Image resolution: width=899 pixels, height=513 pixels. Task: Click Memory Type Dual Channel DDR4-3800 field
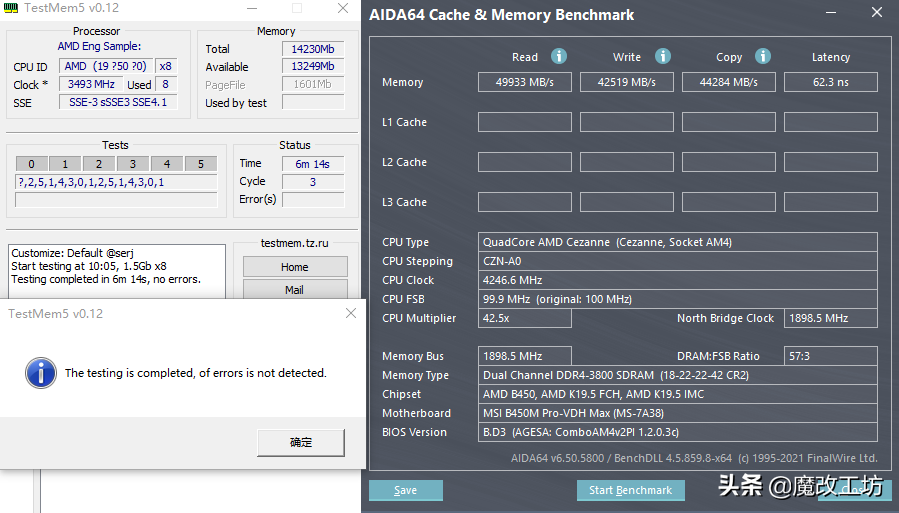678,375
